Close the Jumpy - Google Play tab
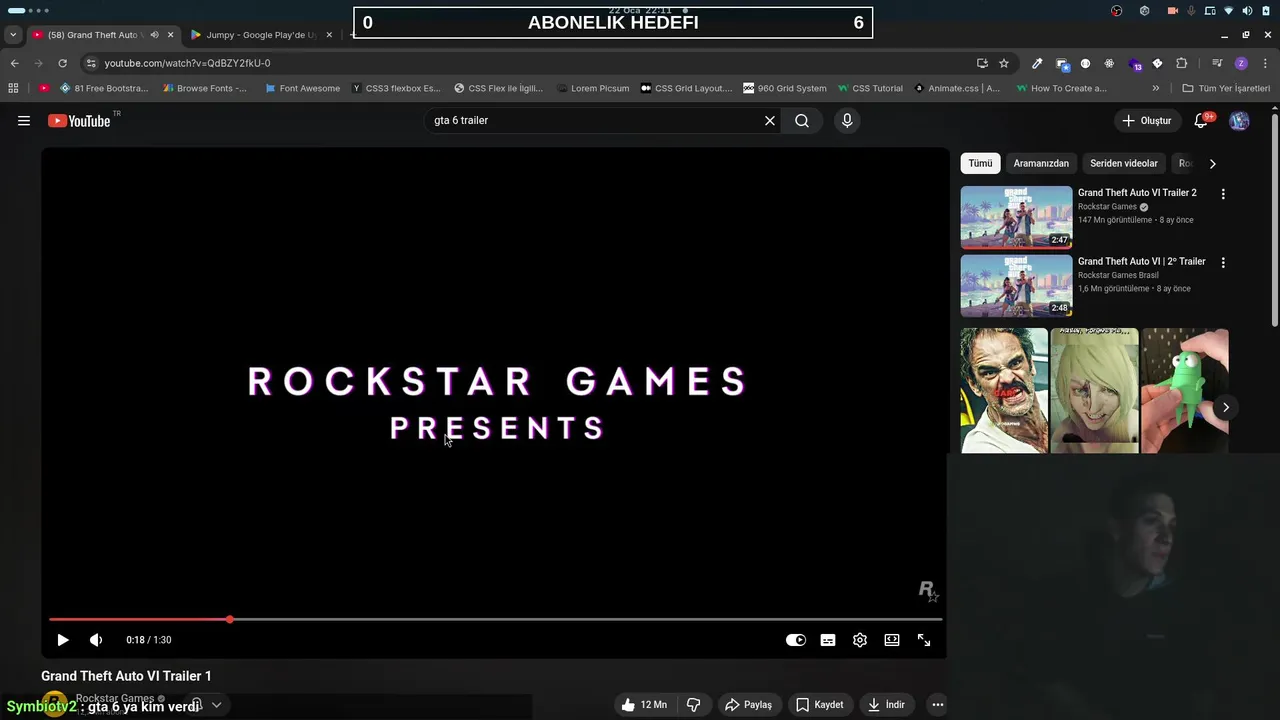Viewport: 1280px width, 720px height. [329, 35]
